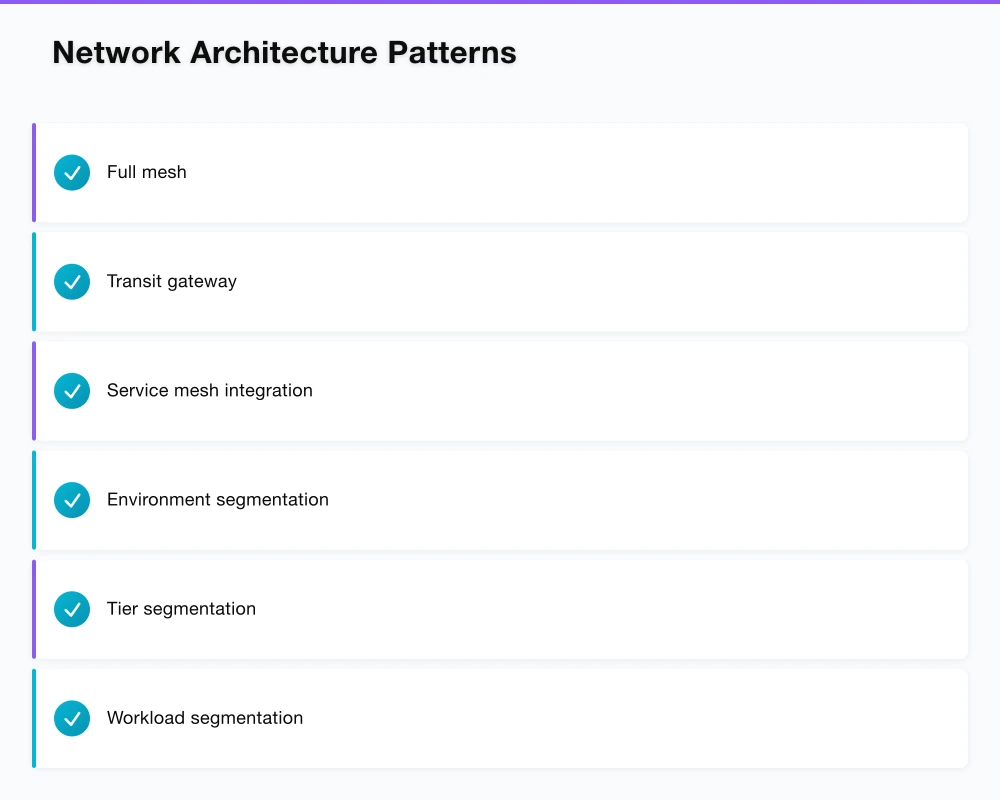The height and width of the screenshot is (800, 1000).
Task: Click the Environment segmentation card body
Action: coord(500,499)
